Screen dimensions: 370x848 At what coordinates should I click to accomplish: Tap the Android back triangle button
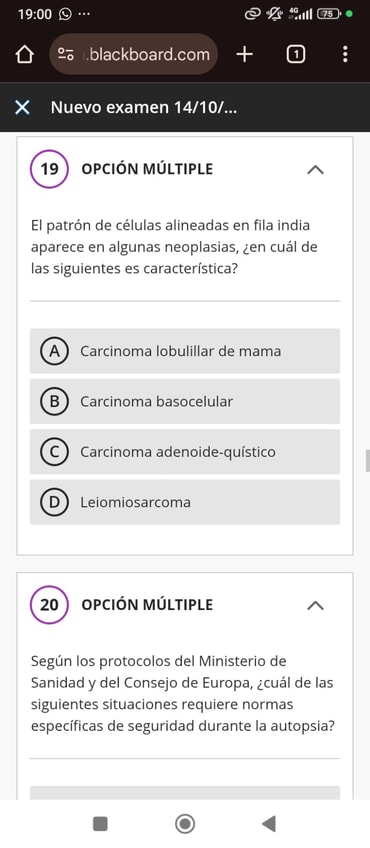tap(269, 824)
